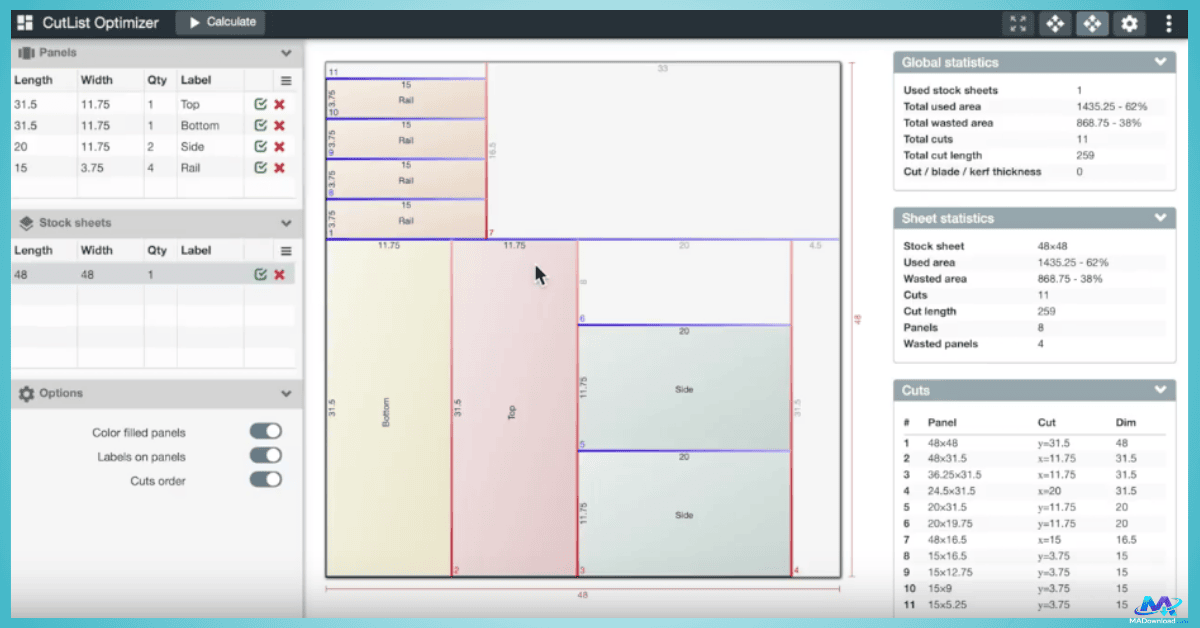Open the three-dot overflow menu
This screenshot has width=1200, height=628.
click(x=1169, y=23)
